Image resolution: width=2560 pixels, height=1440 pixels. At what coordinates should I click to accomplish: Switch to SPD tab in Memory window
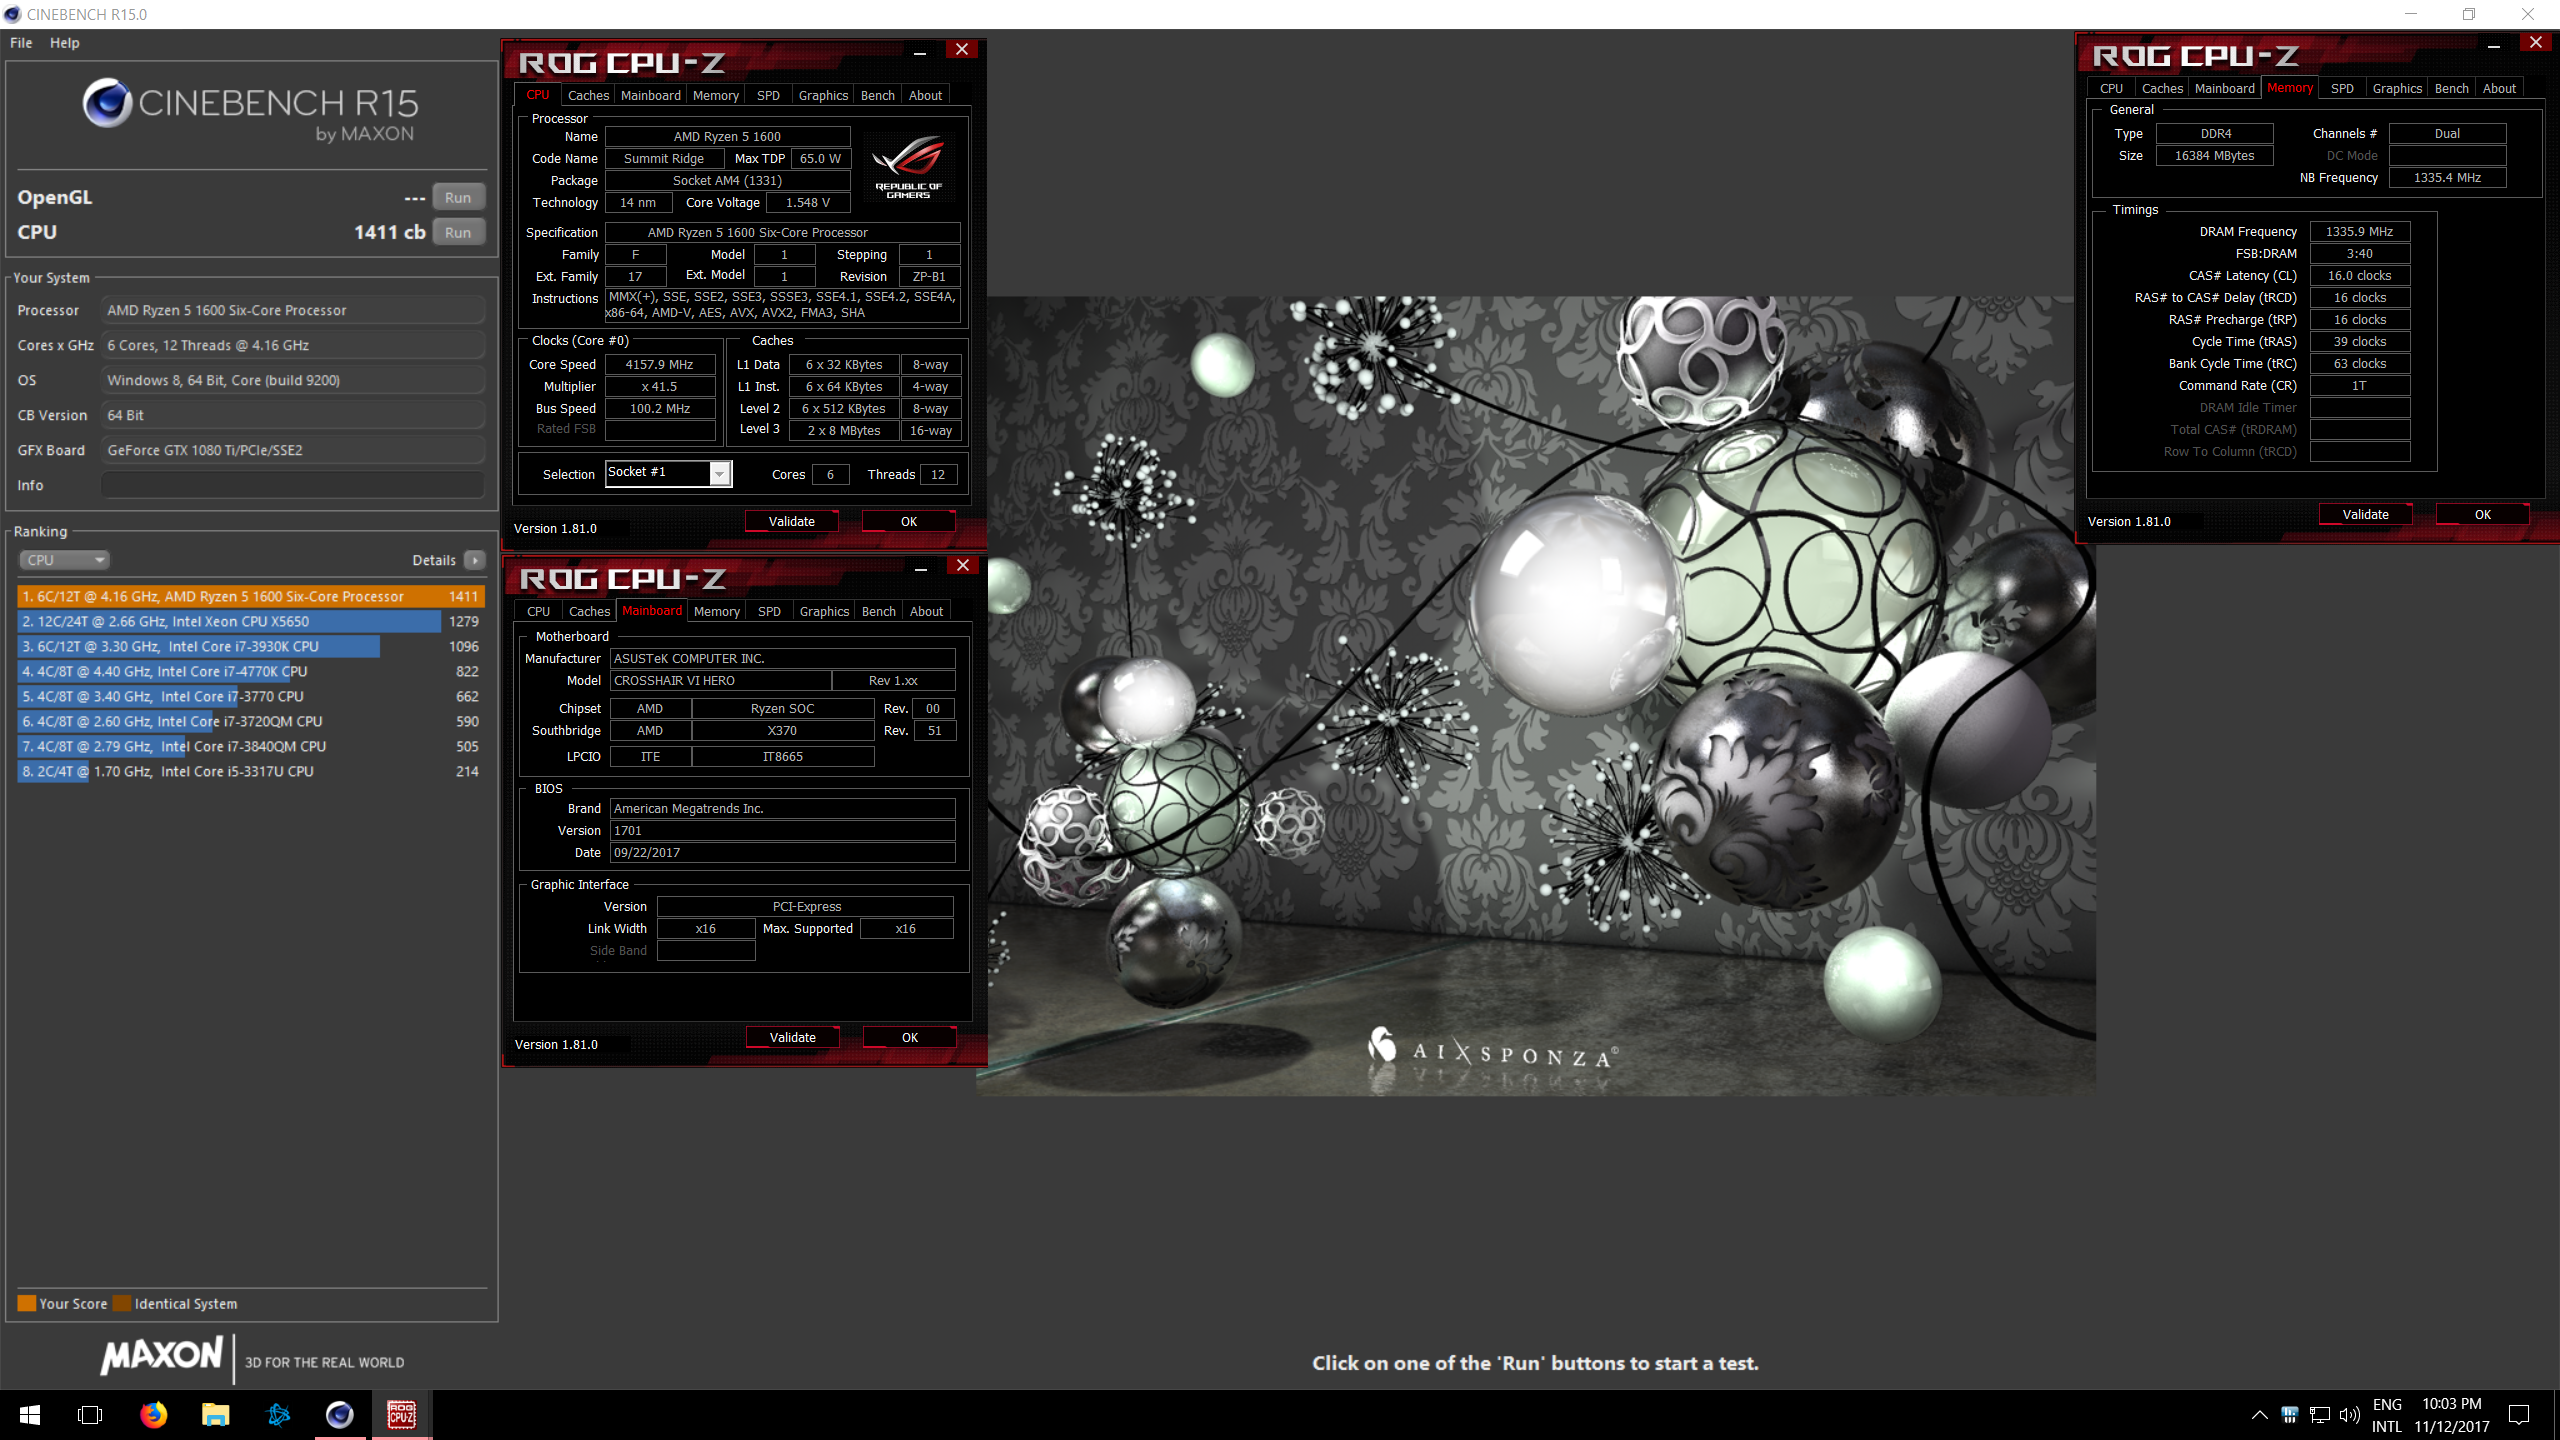tap(2342, 88)
